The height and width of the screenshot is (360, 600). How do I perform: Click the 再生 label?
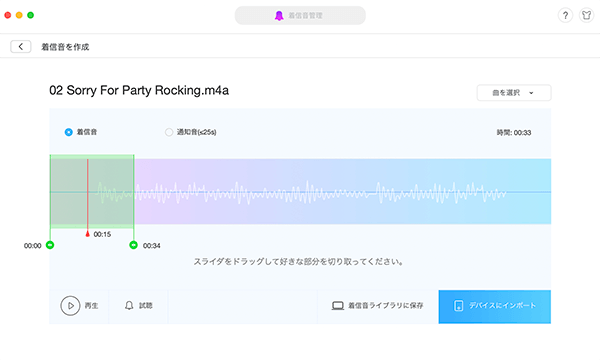pos(91,306)
